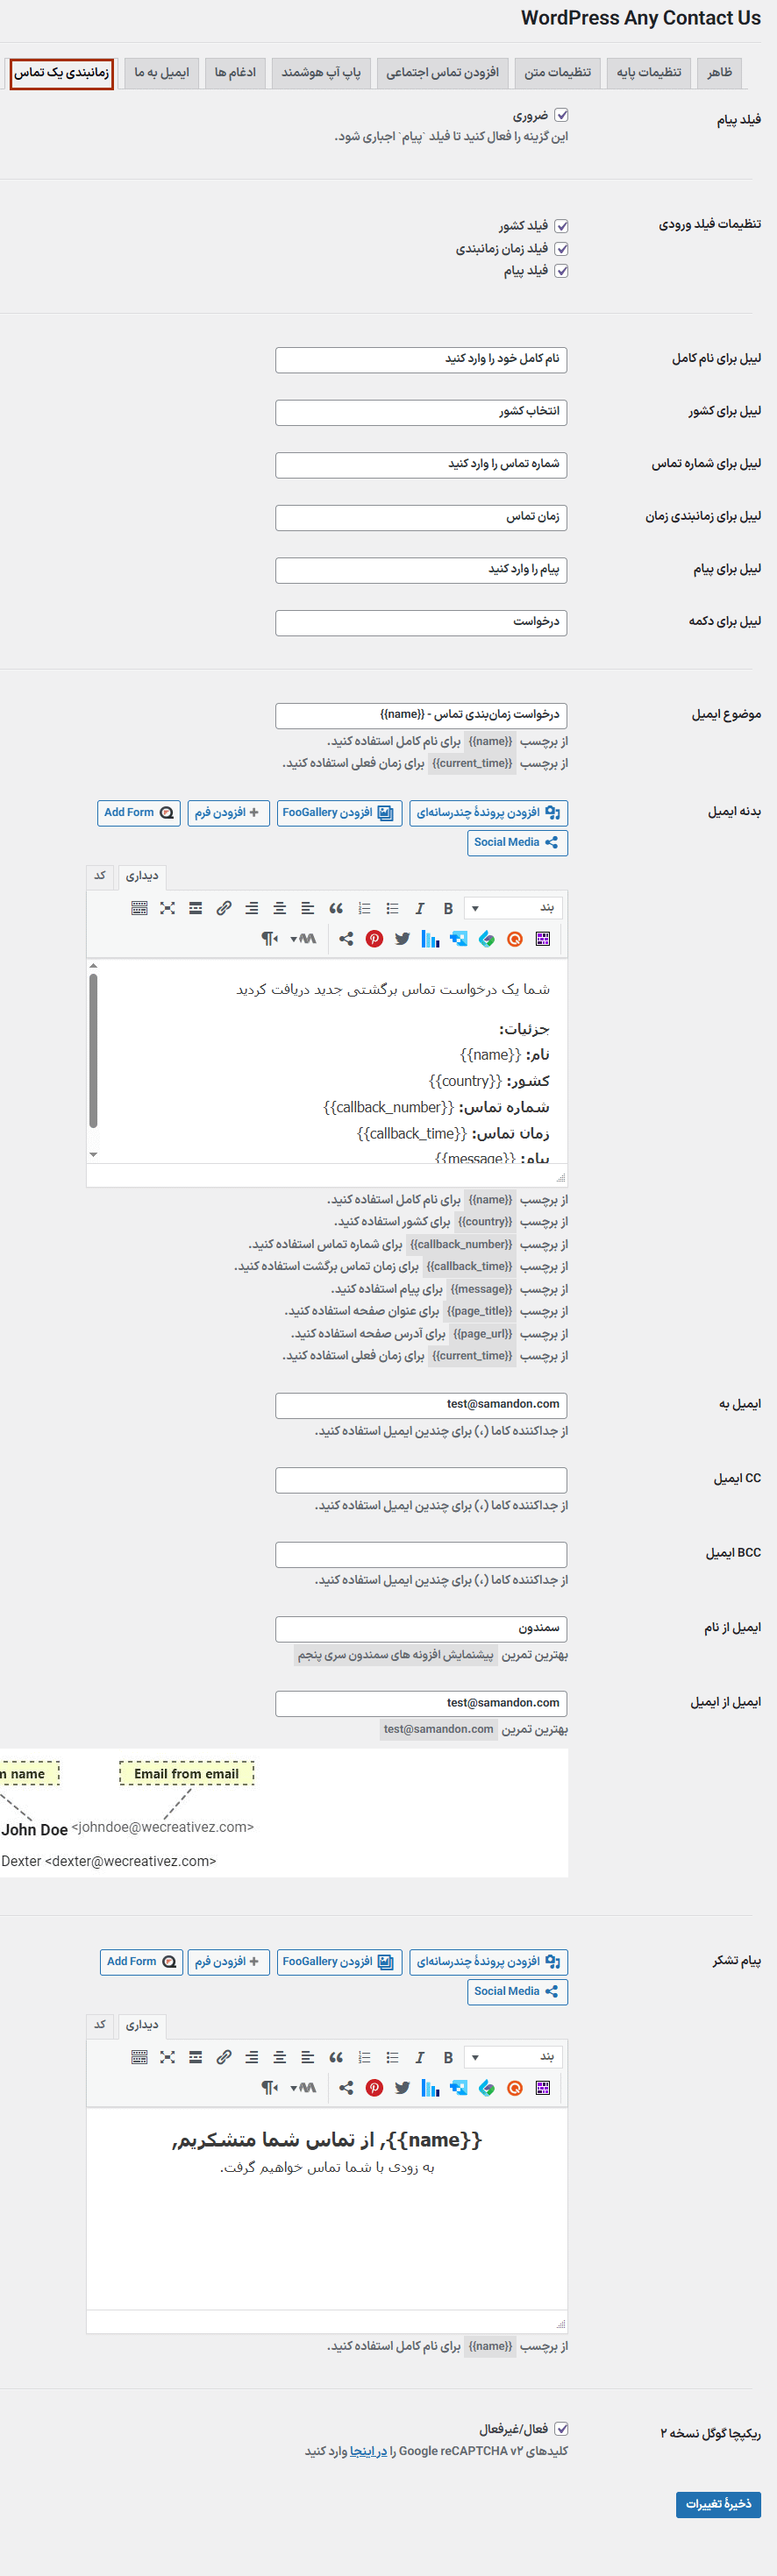Image resolution: width=777 pixels, height=2576 pixels.
Task: Click numbered list icon in thank-you editor
Action: pos(364,2057)
